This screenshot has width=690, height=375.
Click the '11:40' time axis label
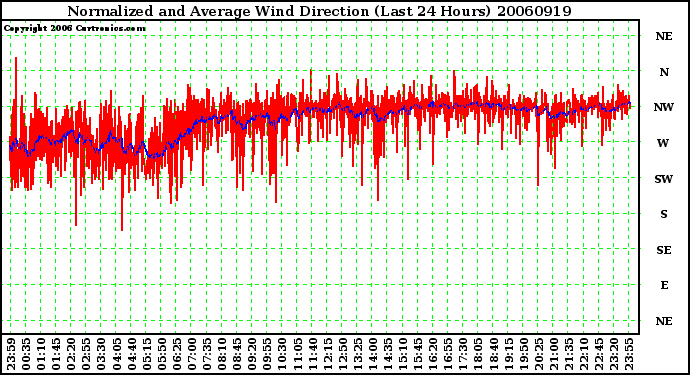coord(312,354)
